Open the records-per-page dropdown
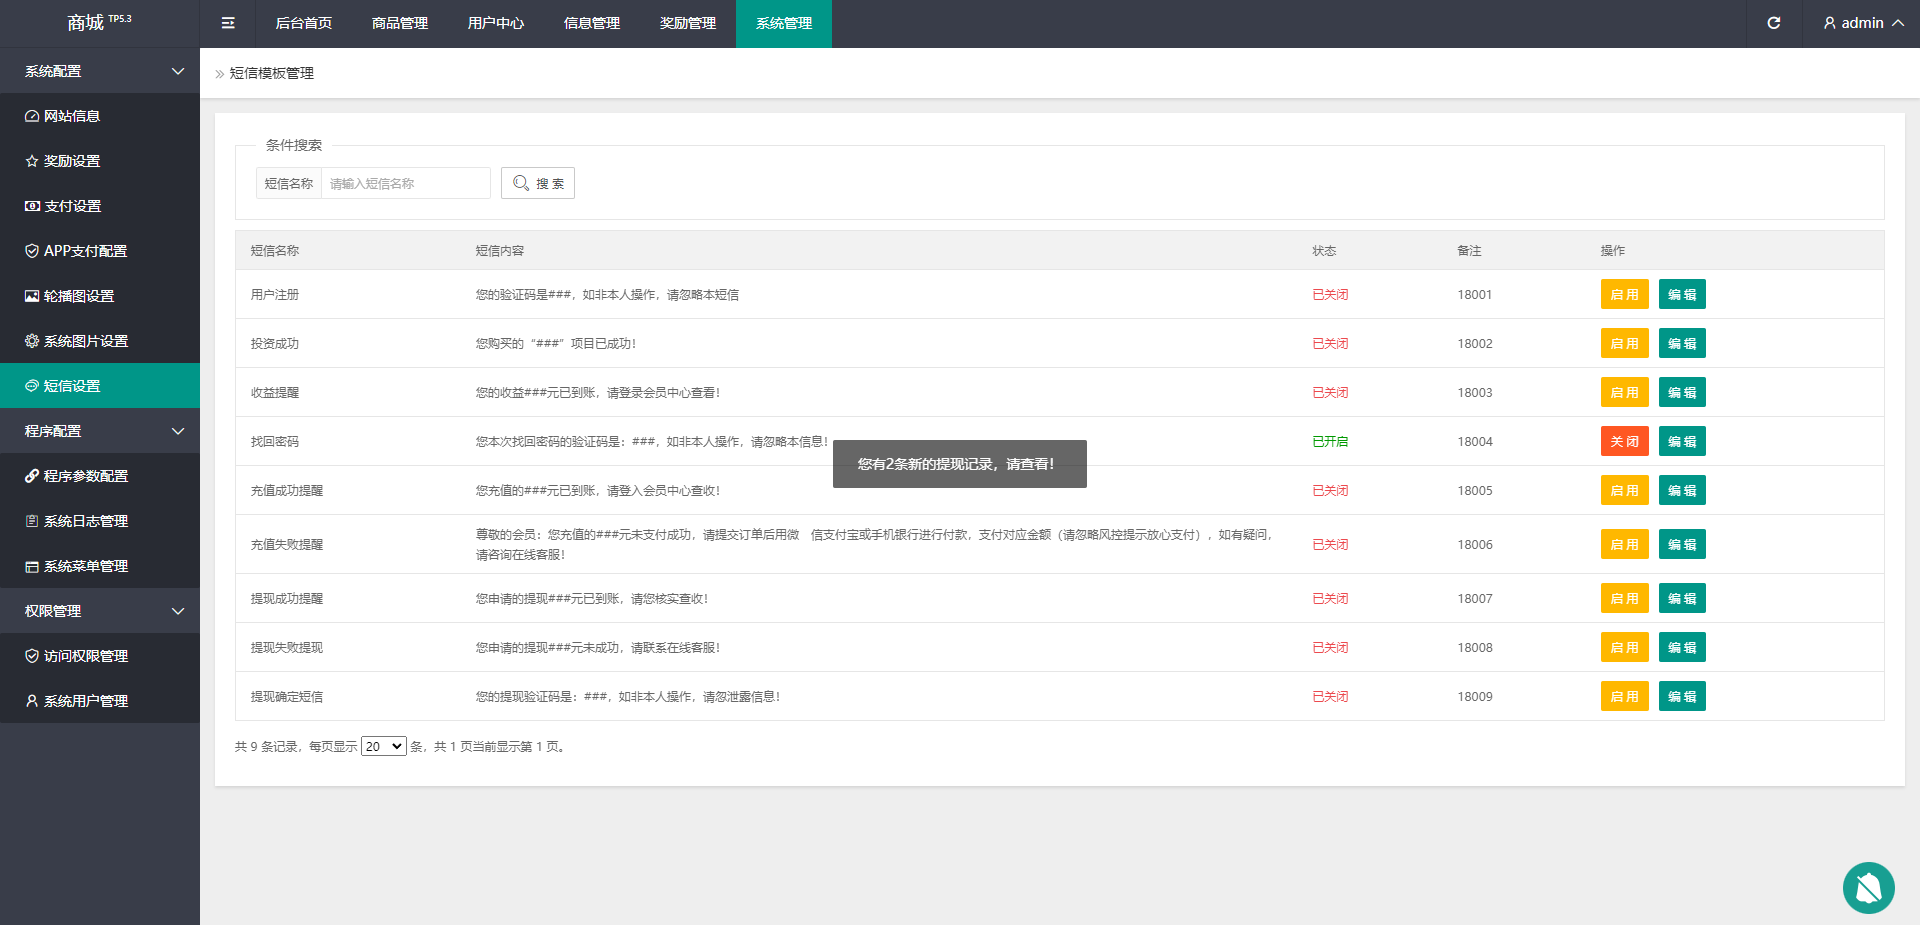The width and height of the screenshot is (1920, 925). [383, 746]
